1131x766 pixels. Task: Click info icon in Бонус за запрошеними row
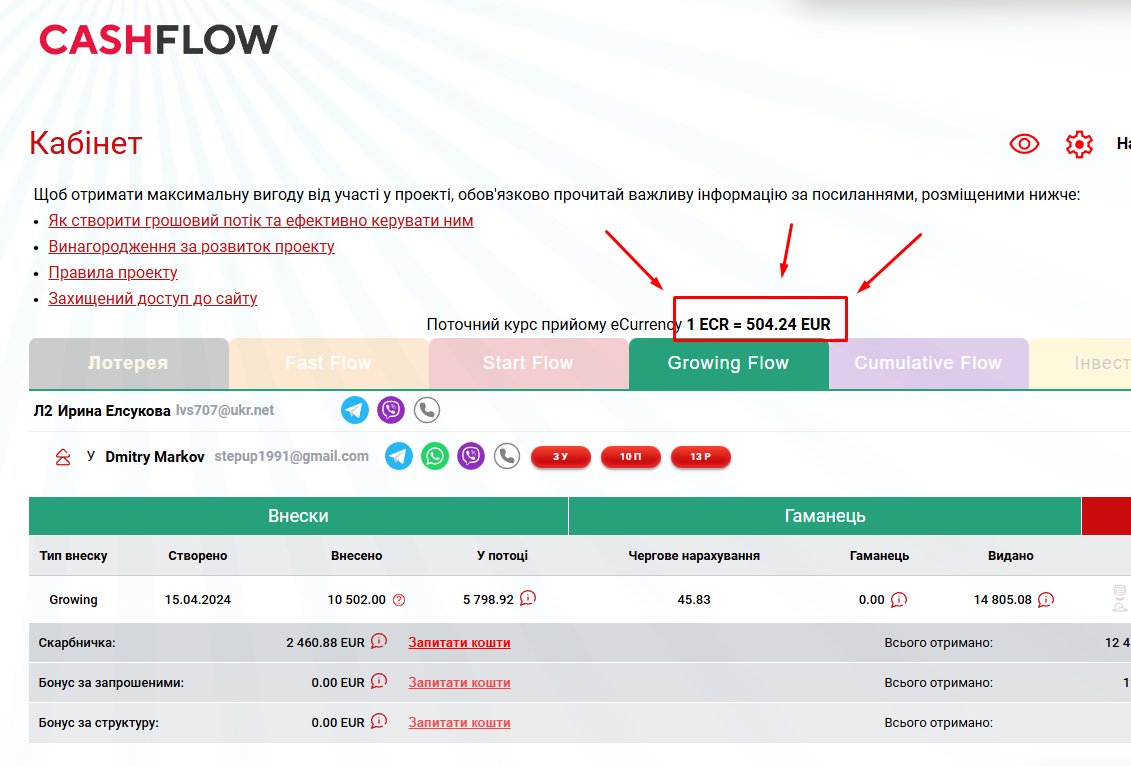pos(379,681)
